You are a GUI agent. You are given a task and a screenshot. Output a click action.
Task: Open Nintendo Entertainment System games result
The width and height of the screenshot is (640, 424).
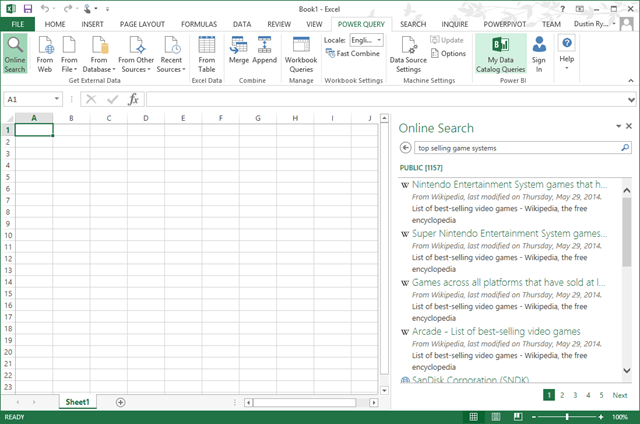coord(509,184)
